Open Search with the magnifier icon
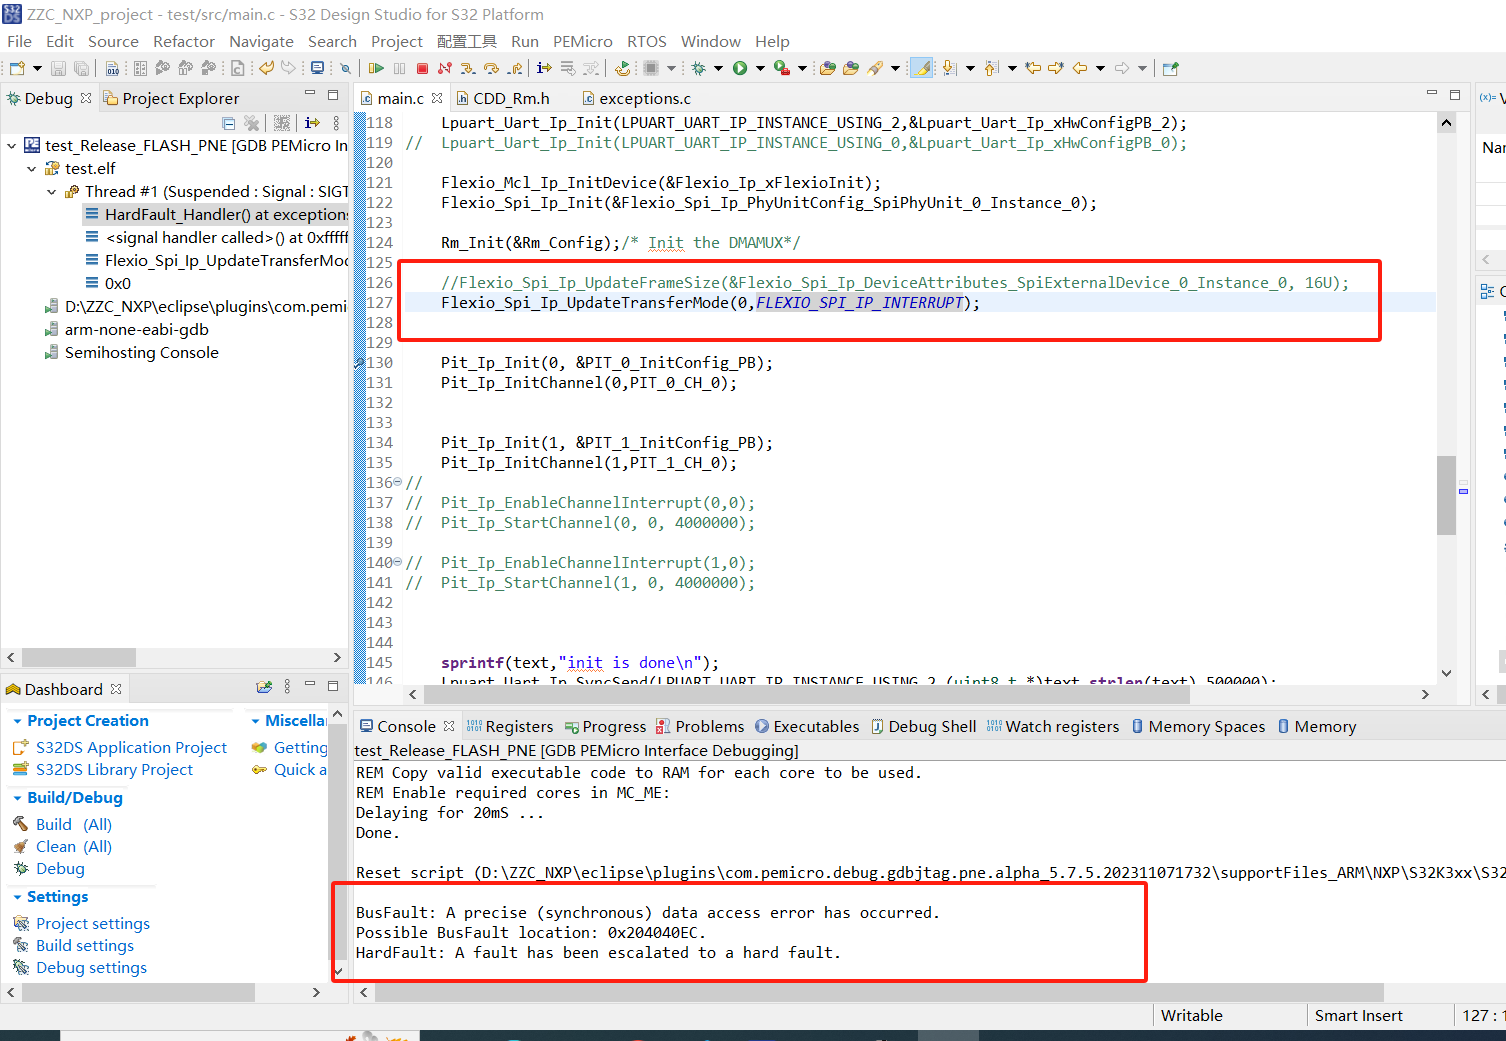1506x1041 pixels. click(x=345, y=67)
